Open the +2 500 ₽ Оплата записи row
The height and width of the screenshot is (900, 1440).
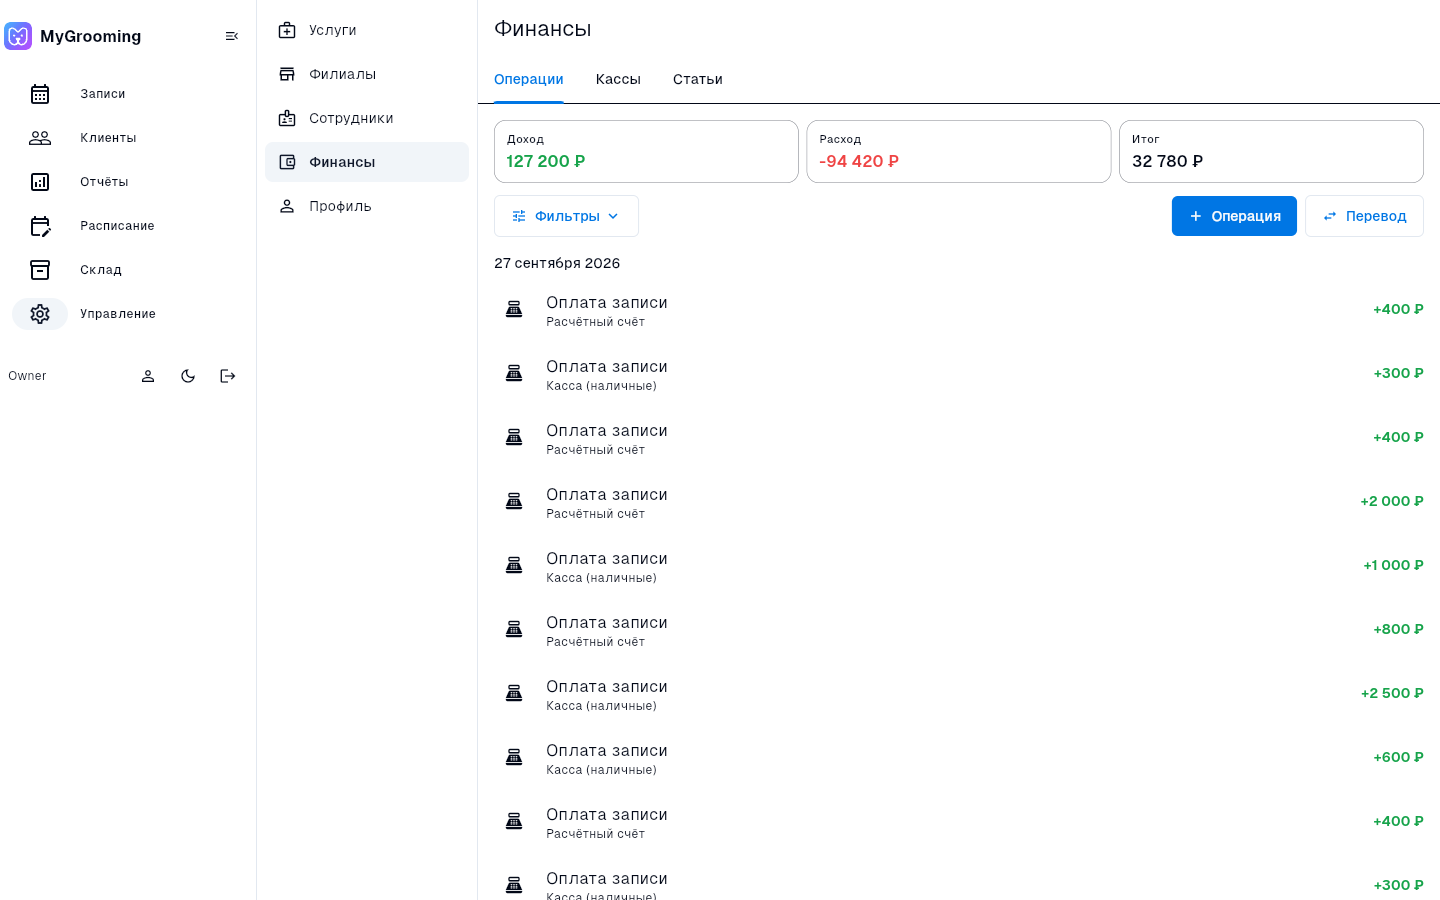pyautogui.click(x=959, y=694)
